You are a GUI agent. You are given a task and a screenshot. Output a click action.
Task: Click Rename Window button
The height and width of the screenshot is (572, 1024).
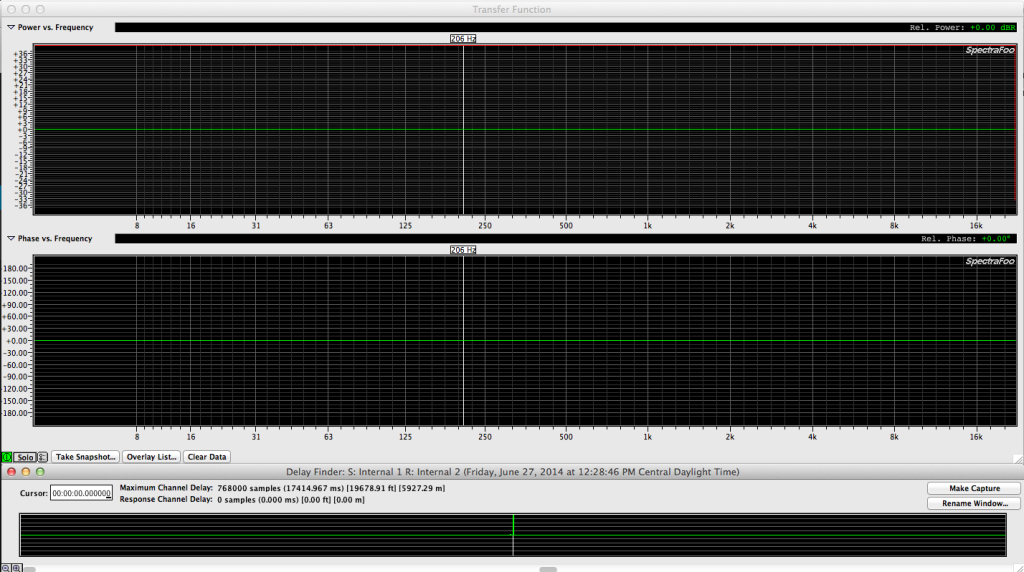(x=972, y=503)
